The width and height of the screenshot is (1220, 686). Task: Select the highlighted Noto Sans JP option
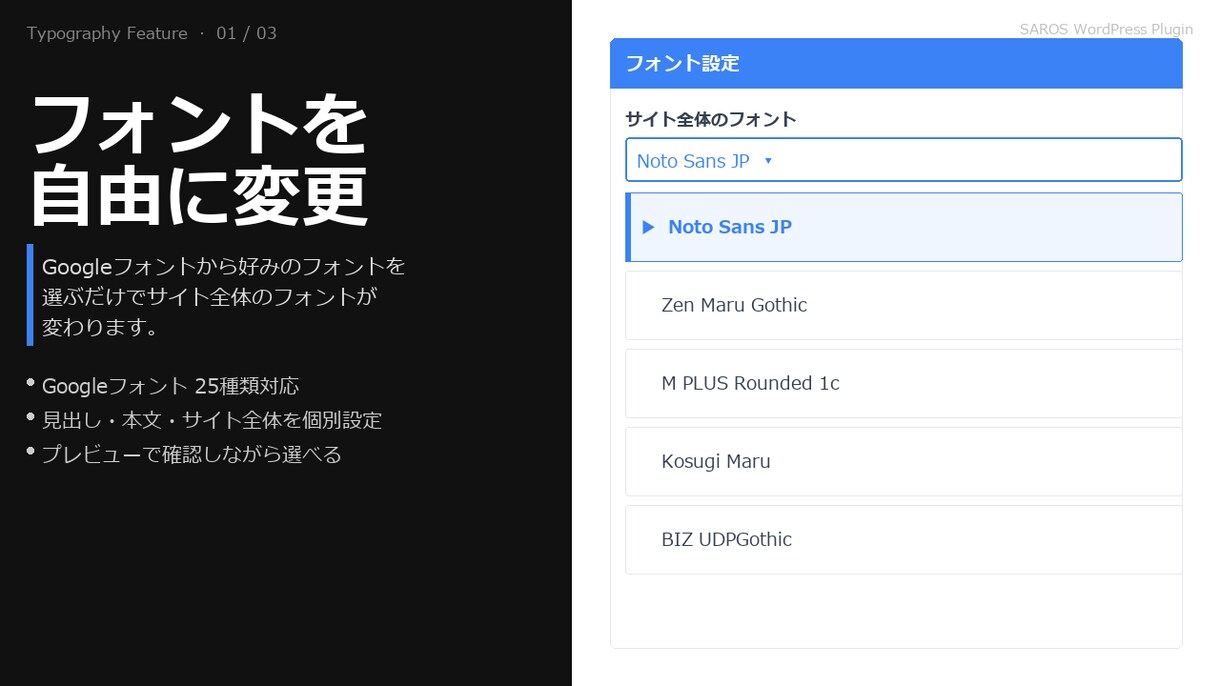904,227
